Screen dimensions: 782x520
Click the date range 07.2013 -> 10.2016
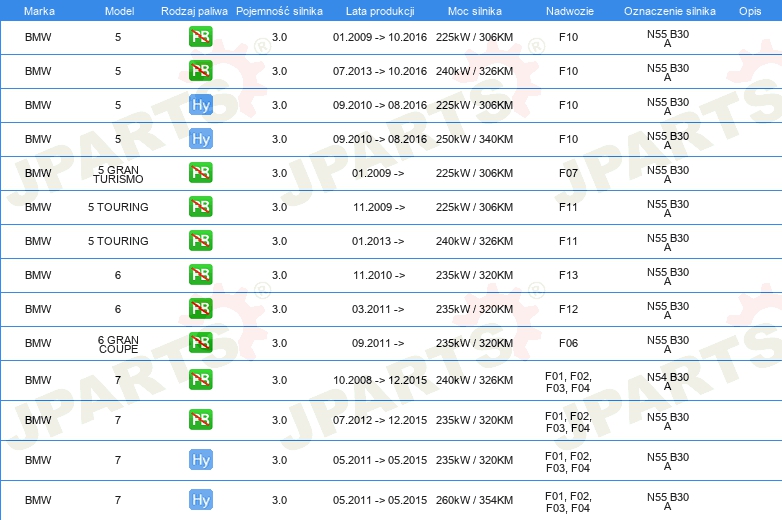click(380, 71)
